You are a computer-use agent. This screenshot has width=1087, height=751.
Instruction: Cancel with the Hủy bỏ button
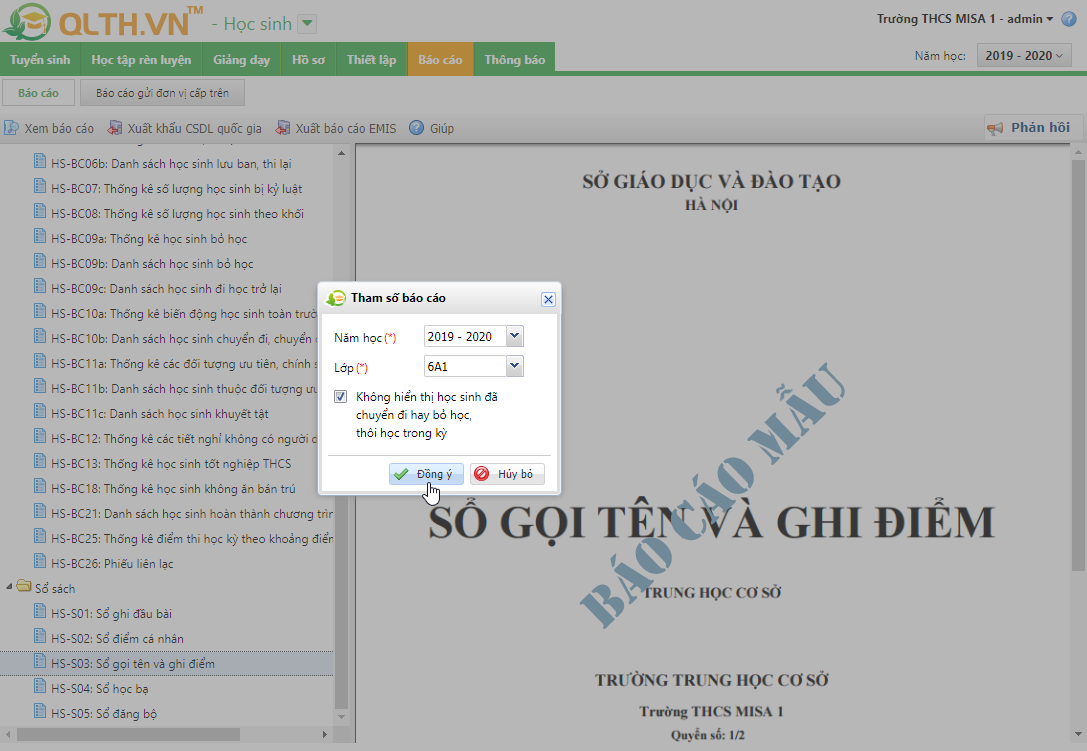[x=507, y=474]
